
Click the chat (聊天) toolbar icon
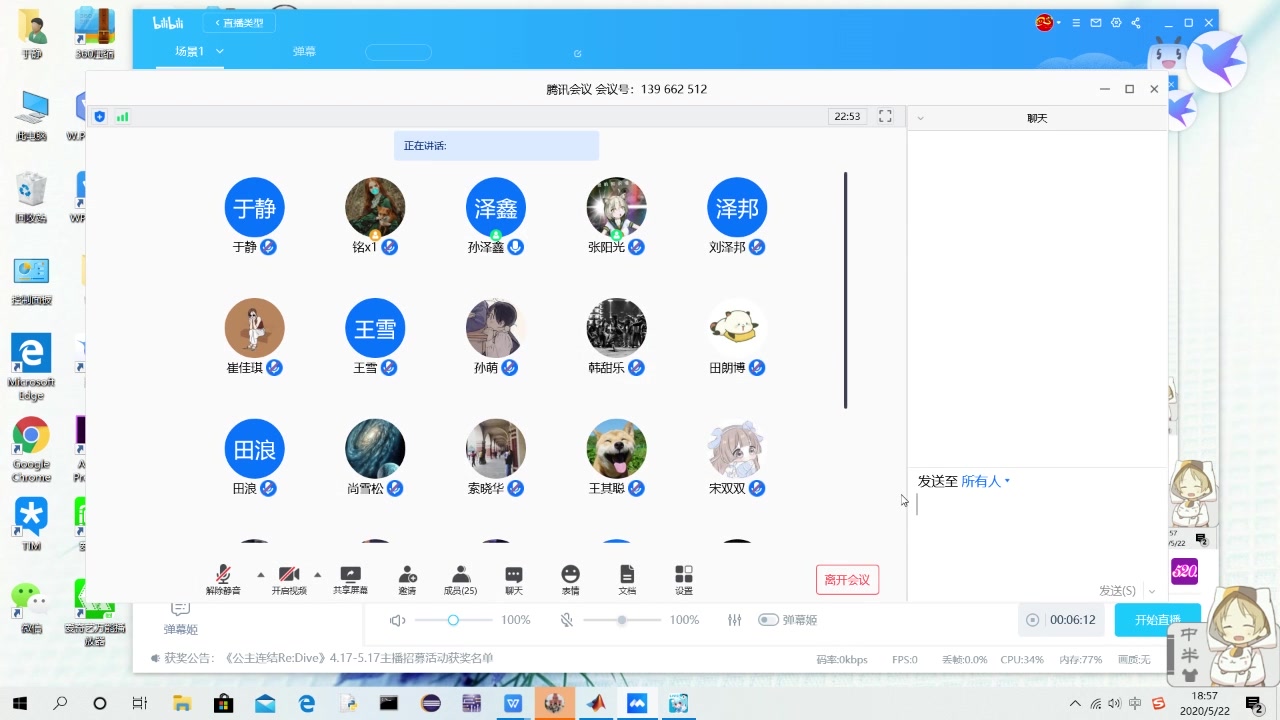click(514, 574)
